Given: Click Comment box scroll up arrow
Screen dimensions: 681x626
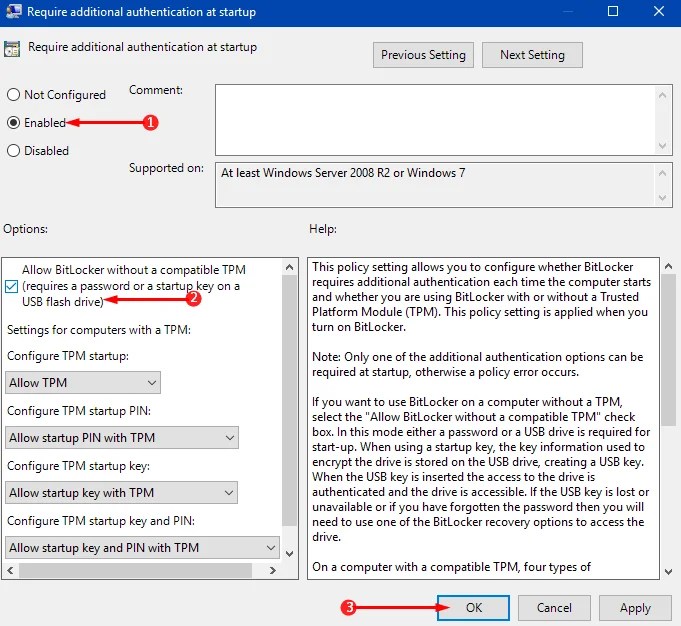Looking at the screenshot, I should 662,95.
